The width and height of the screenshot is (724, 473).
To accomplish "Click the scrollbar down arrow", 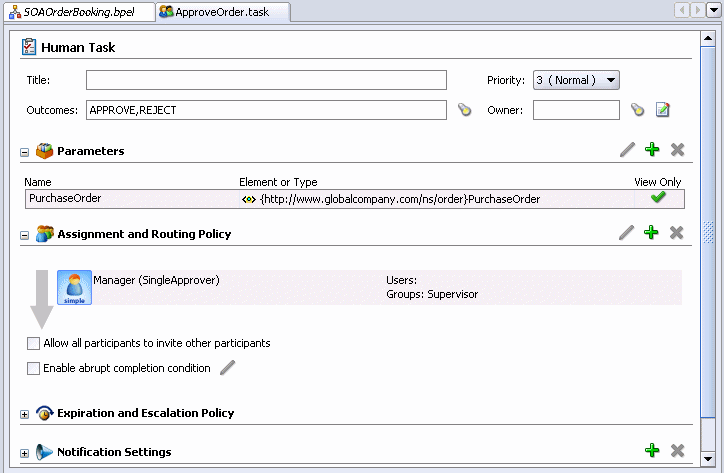I will [708, 459].
